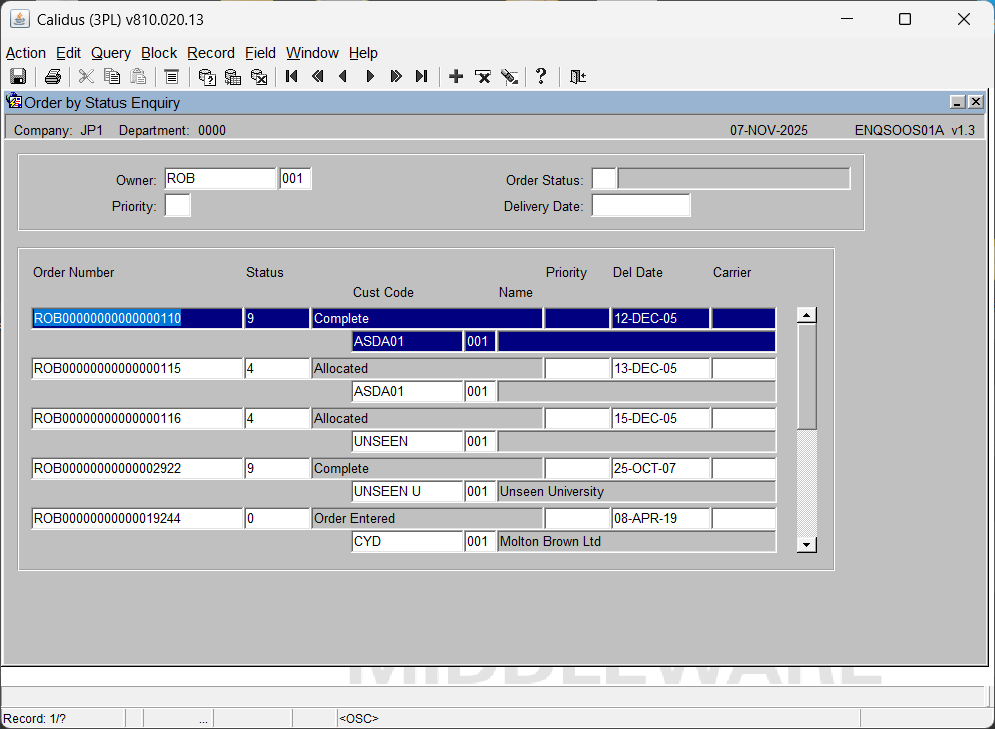Click the scrollbar up arrow
Screen dimensions: 995x729
click(807, 315)
